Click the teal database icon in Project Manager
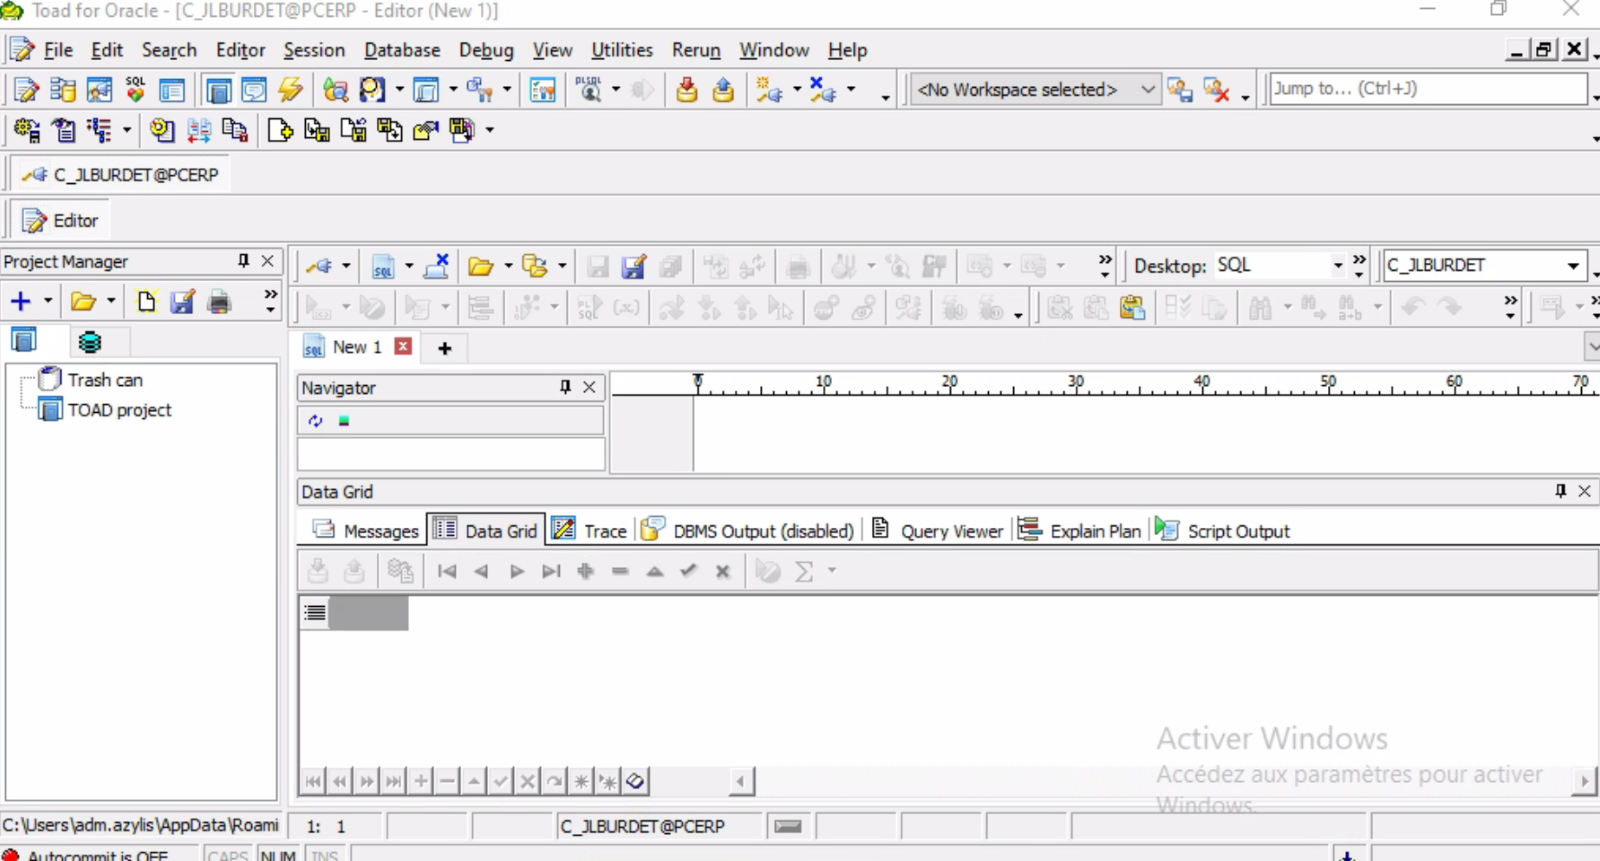 click(x=90, y=342)
